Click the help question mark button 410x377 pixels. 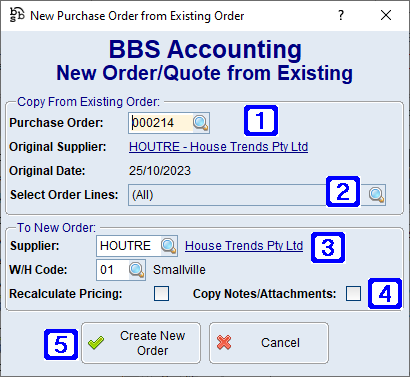341,15
